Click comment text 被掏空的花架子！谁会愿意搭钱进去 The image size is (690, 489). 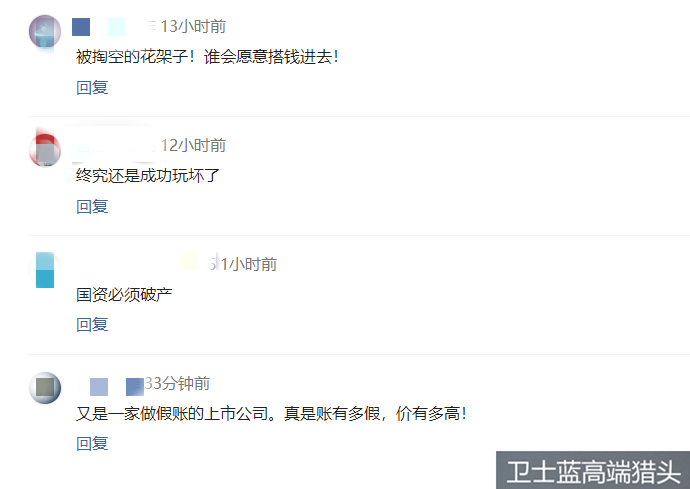point(207,57)
